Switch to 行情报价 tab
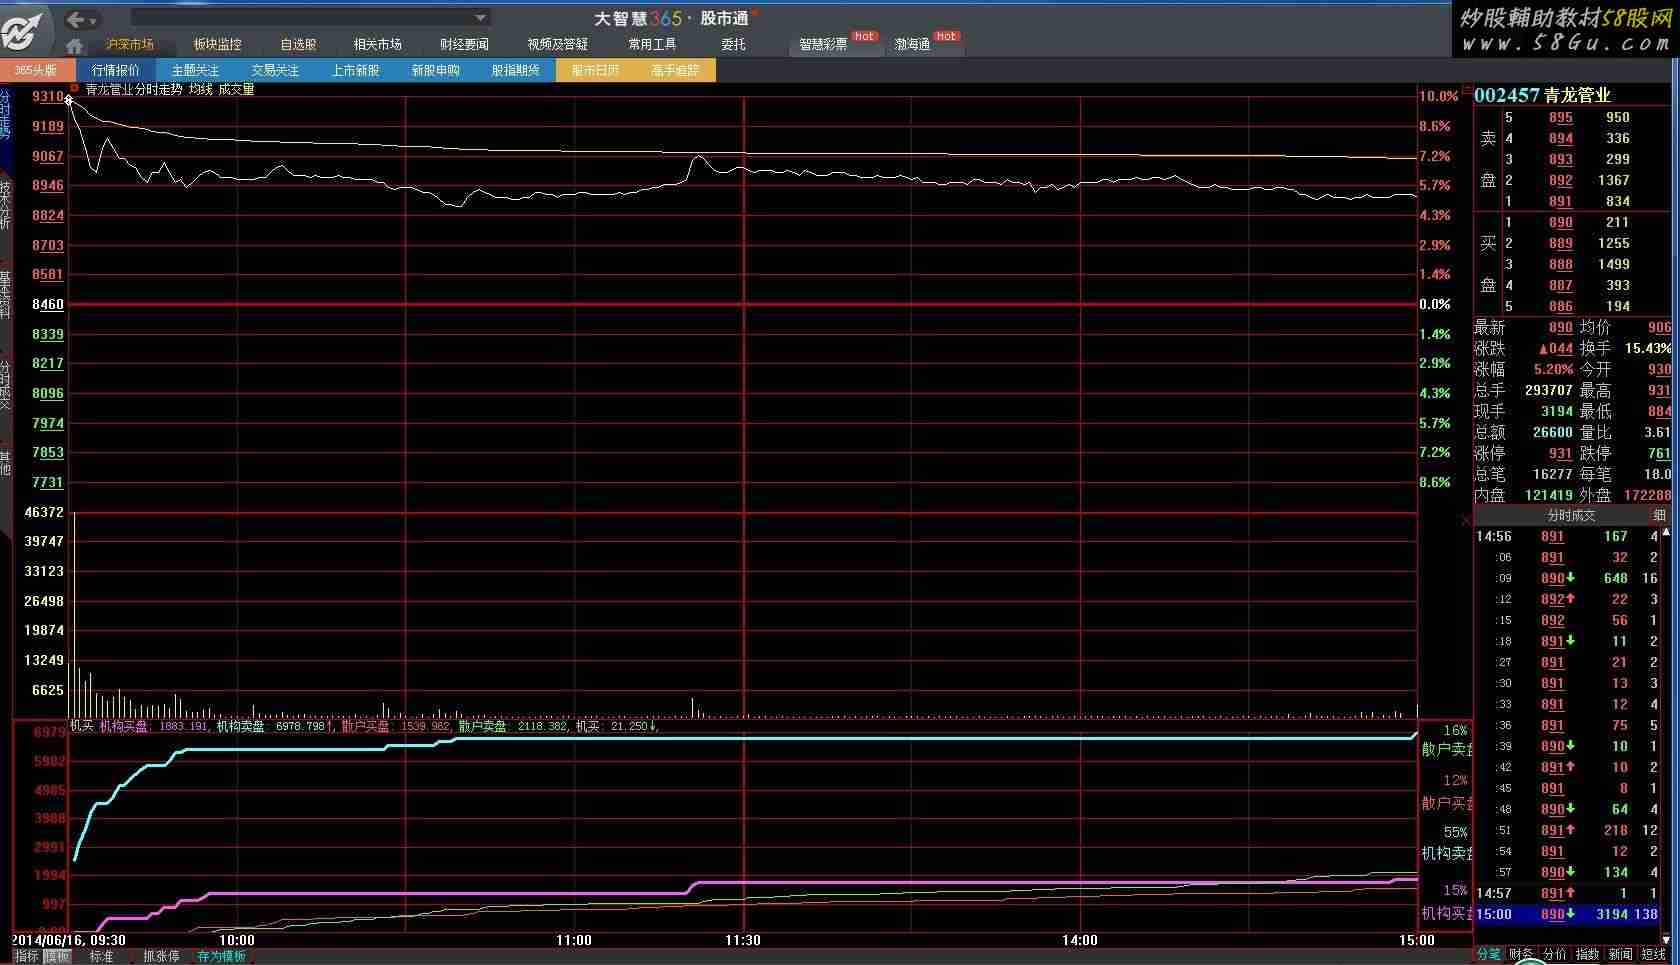 click(x=116, y=70)
